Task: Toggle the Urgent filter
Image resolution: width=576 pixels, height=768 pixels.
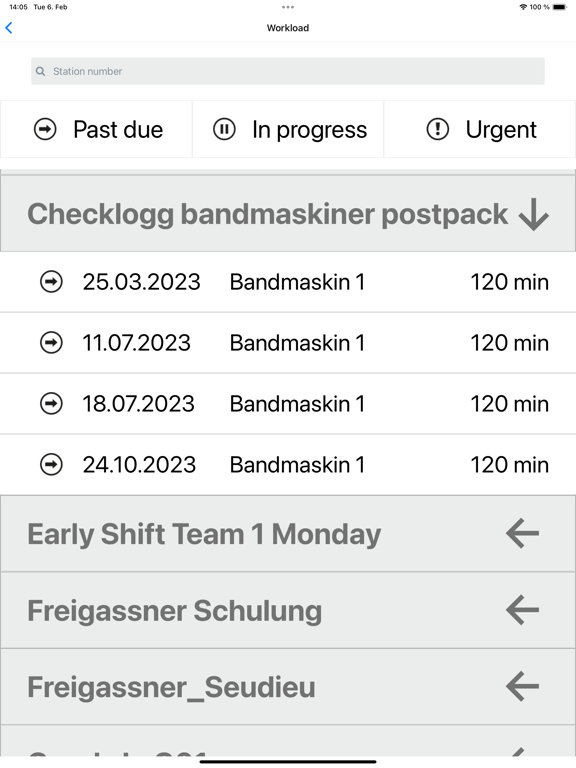Action: pos(480,129)
